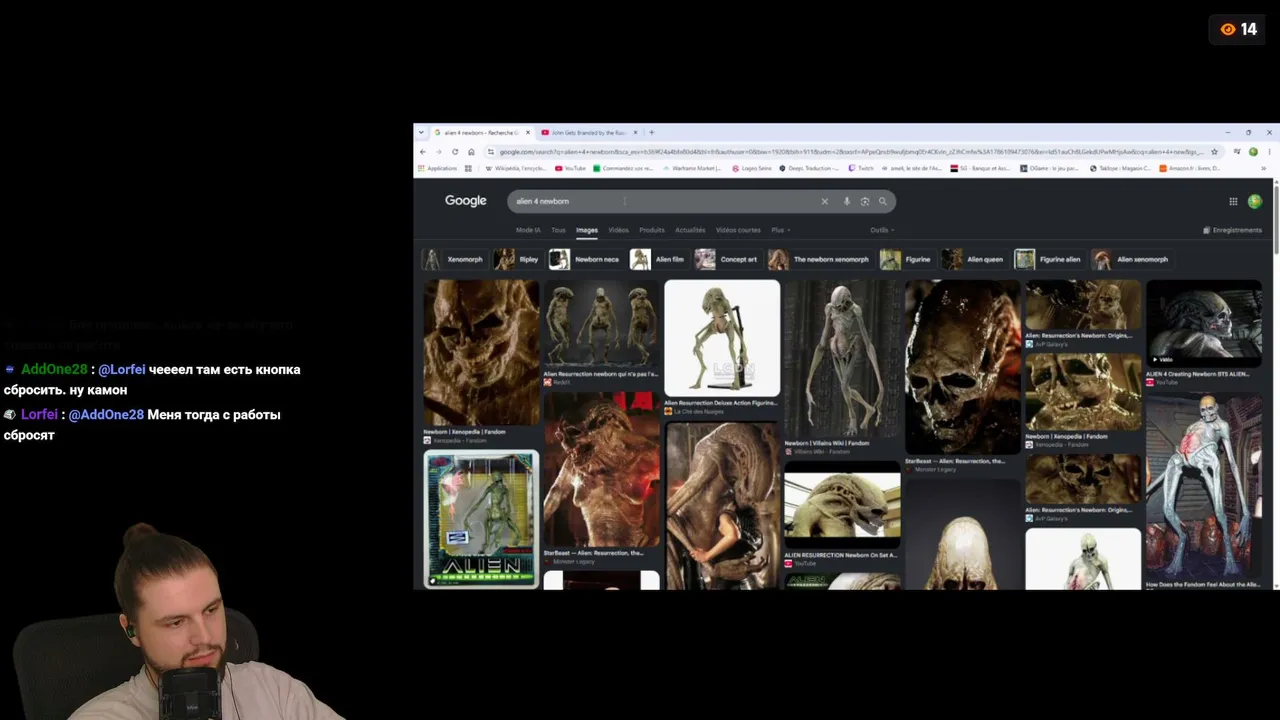
Task: Open the Newborn Villains Wiki image result
Action: [842, 358]
